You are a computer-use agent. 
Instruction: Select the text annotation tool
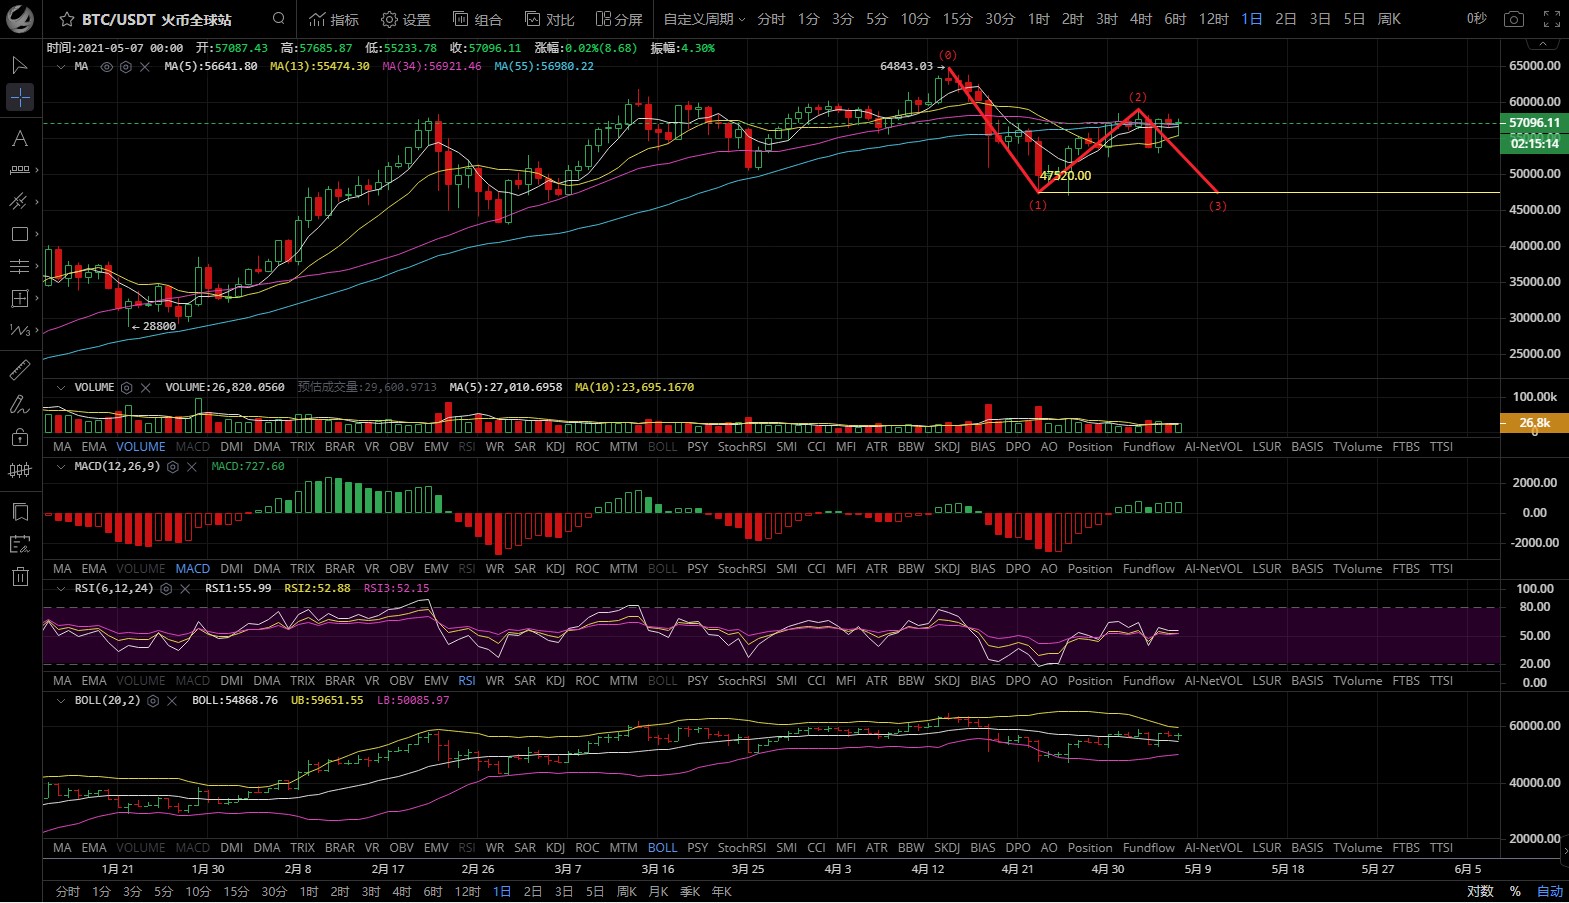point(19,139)
